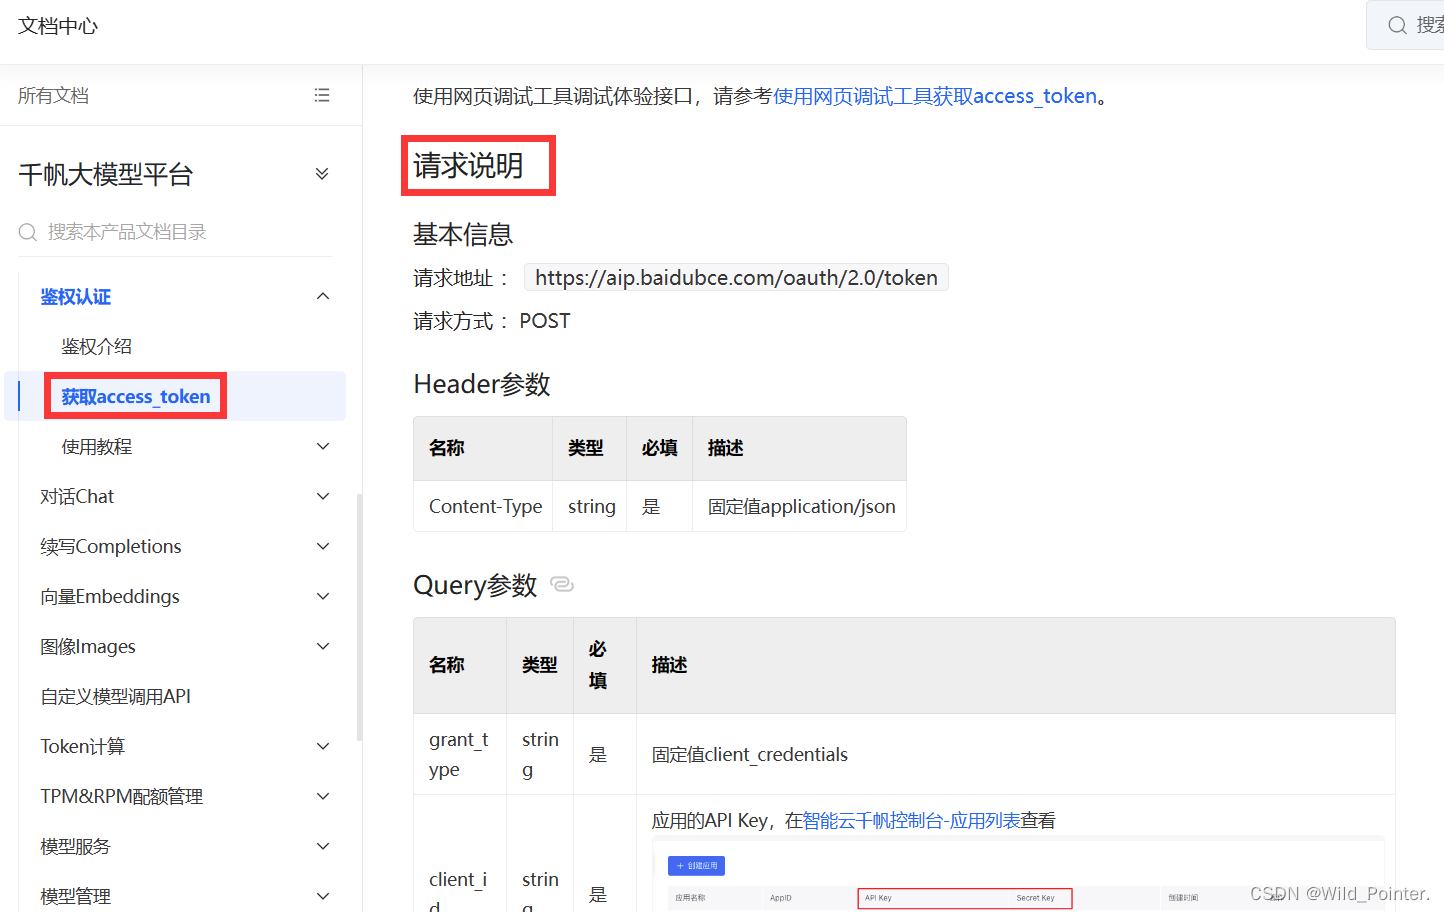Viewport: 1444px width, 912px height.
Task: Click the POST request method text
Action: 545,321
